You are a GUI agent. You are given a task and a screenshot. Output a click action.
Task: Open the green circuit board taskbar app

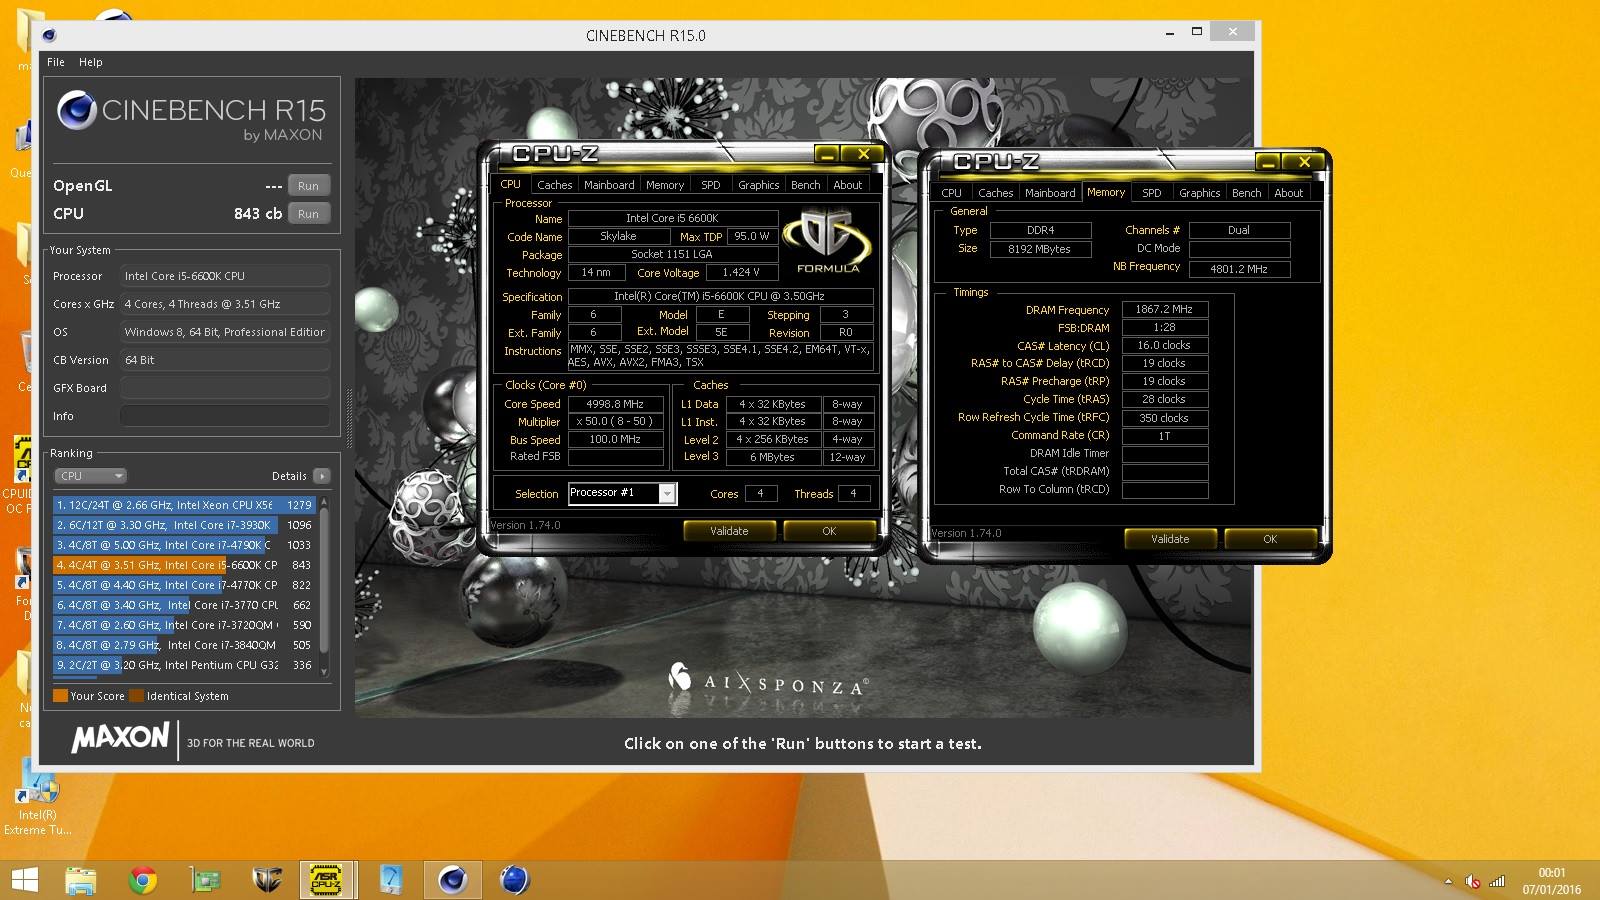point(205,880)
